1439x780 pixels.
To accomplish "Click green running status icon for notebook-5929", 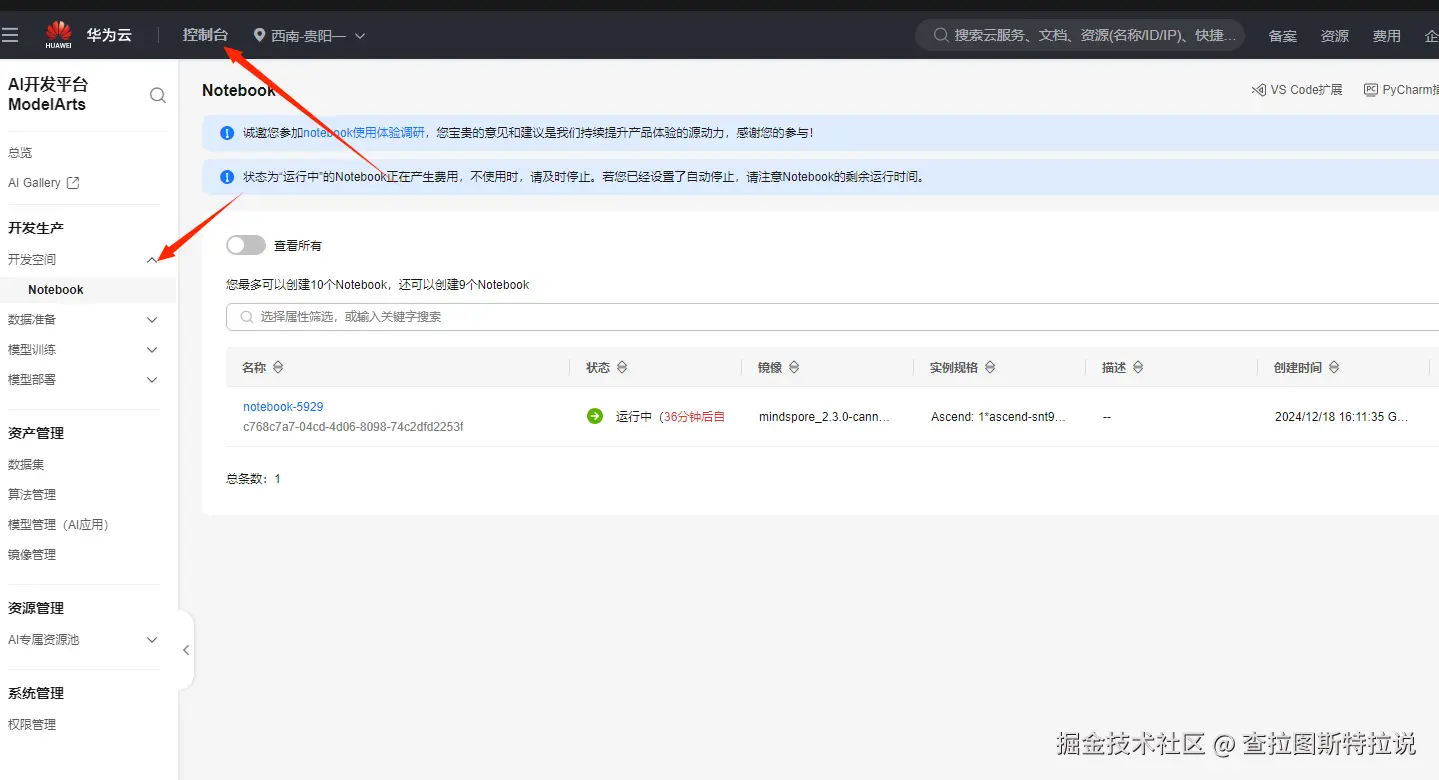I will 595,416.
